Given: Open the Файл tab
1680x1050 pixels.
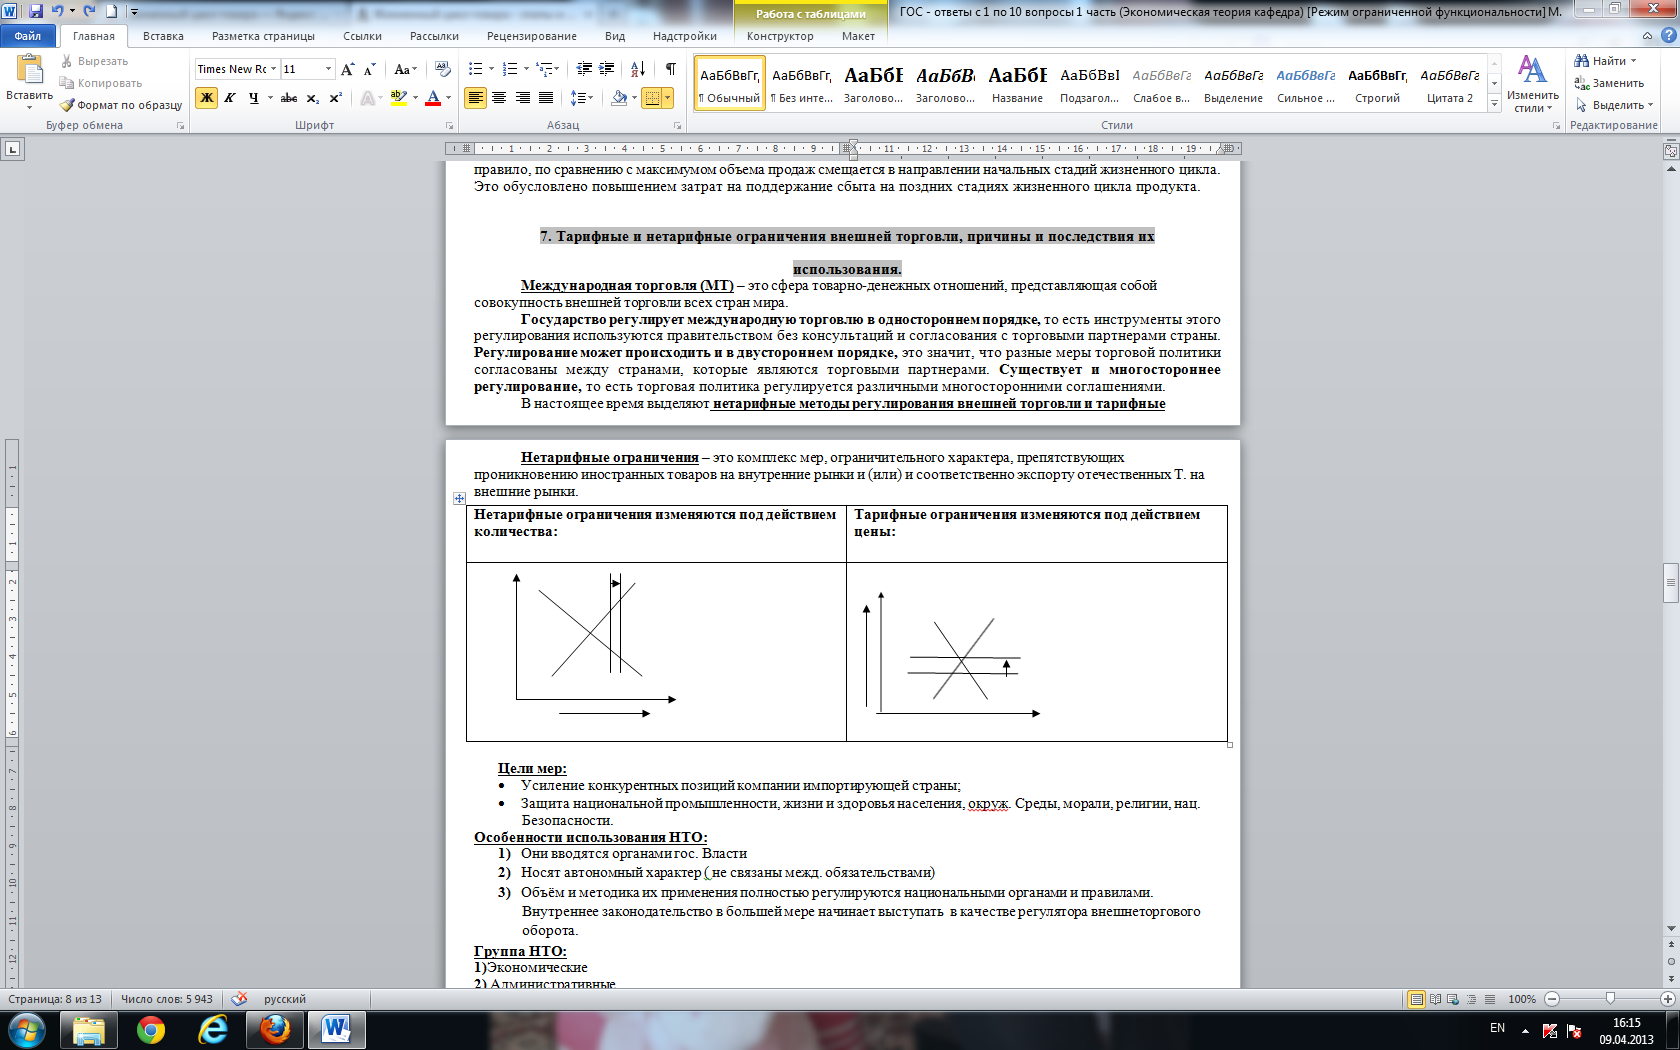Looking at the screenshot, I should coord(28,36).
